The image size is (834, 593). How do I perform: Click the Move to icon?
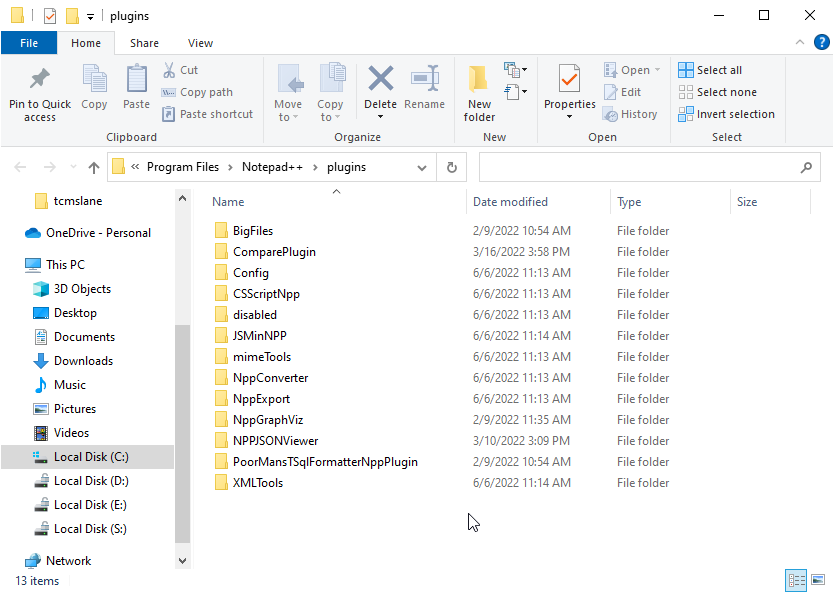[290, 79]
